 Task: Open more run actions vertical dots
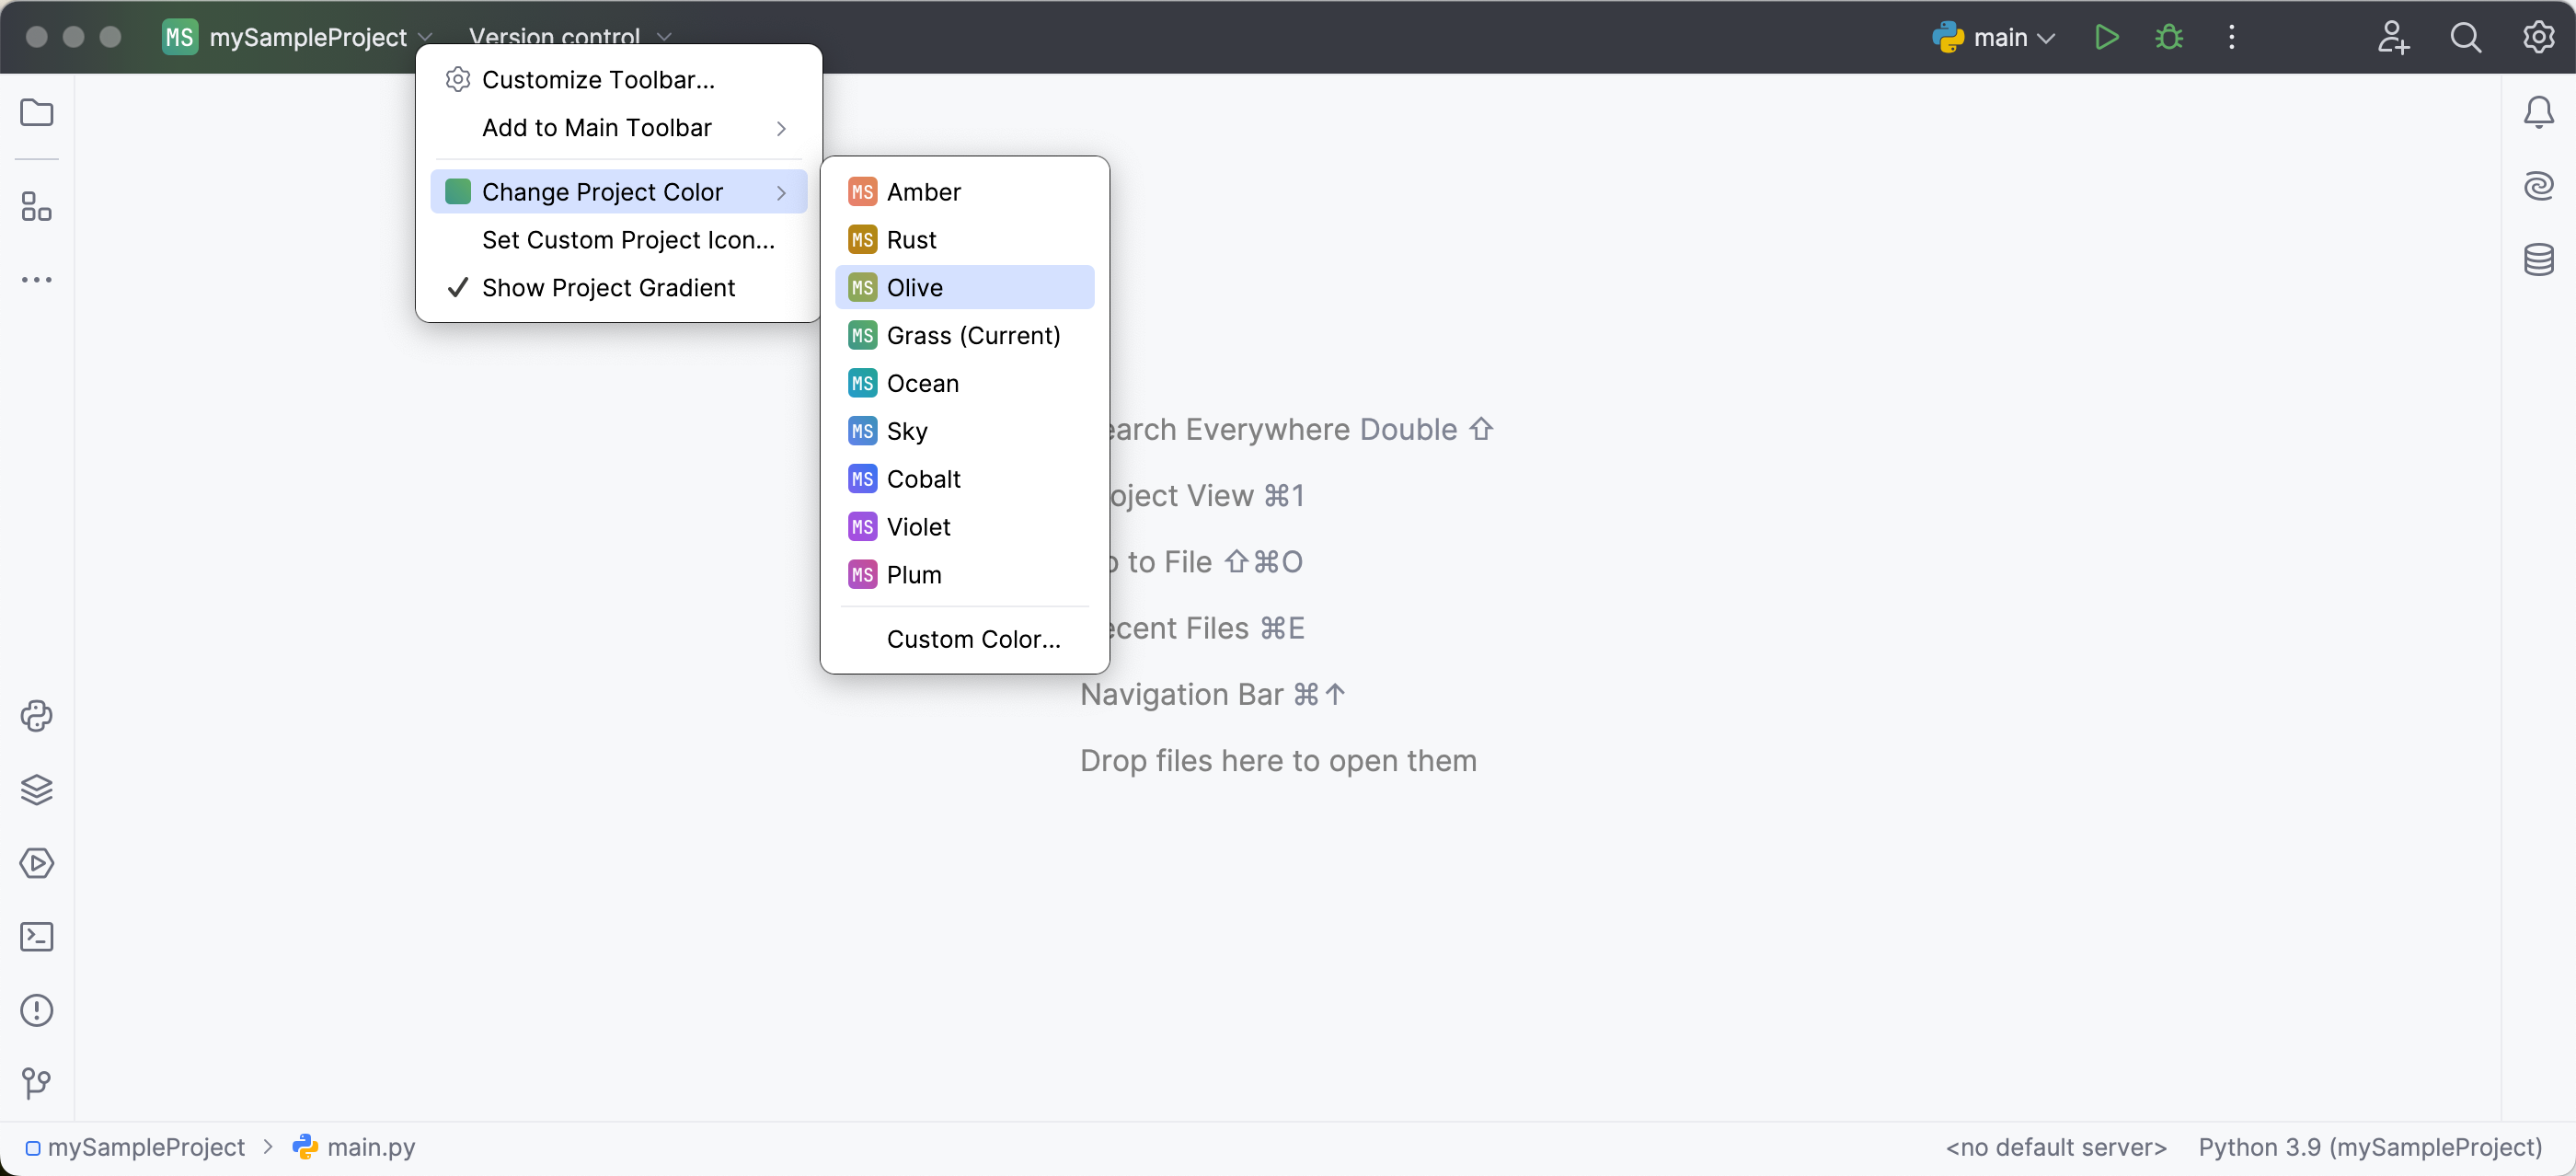coord(2232,37)
